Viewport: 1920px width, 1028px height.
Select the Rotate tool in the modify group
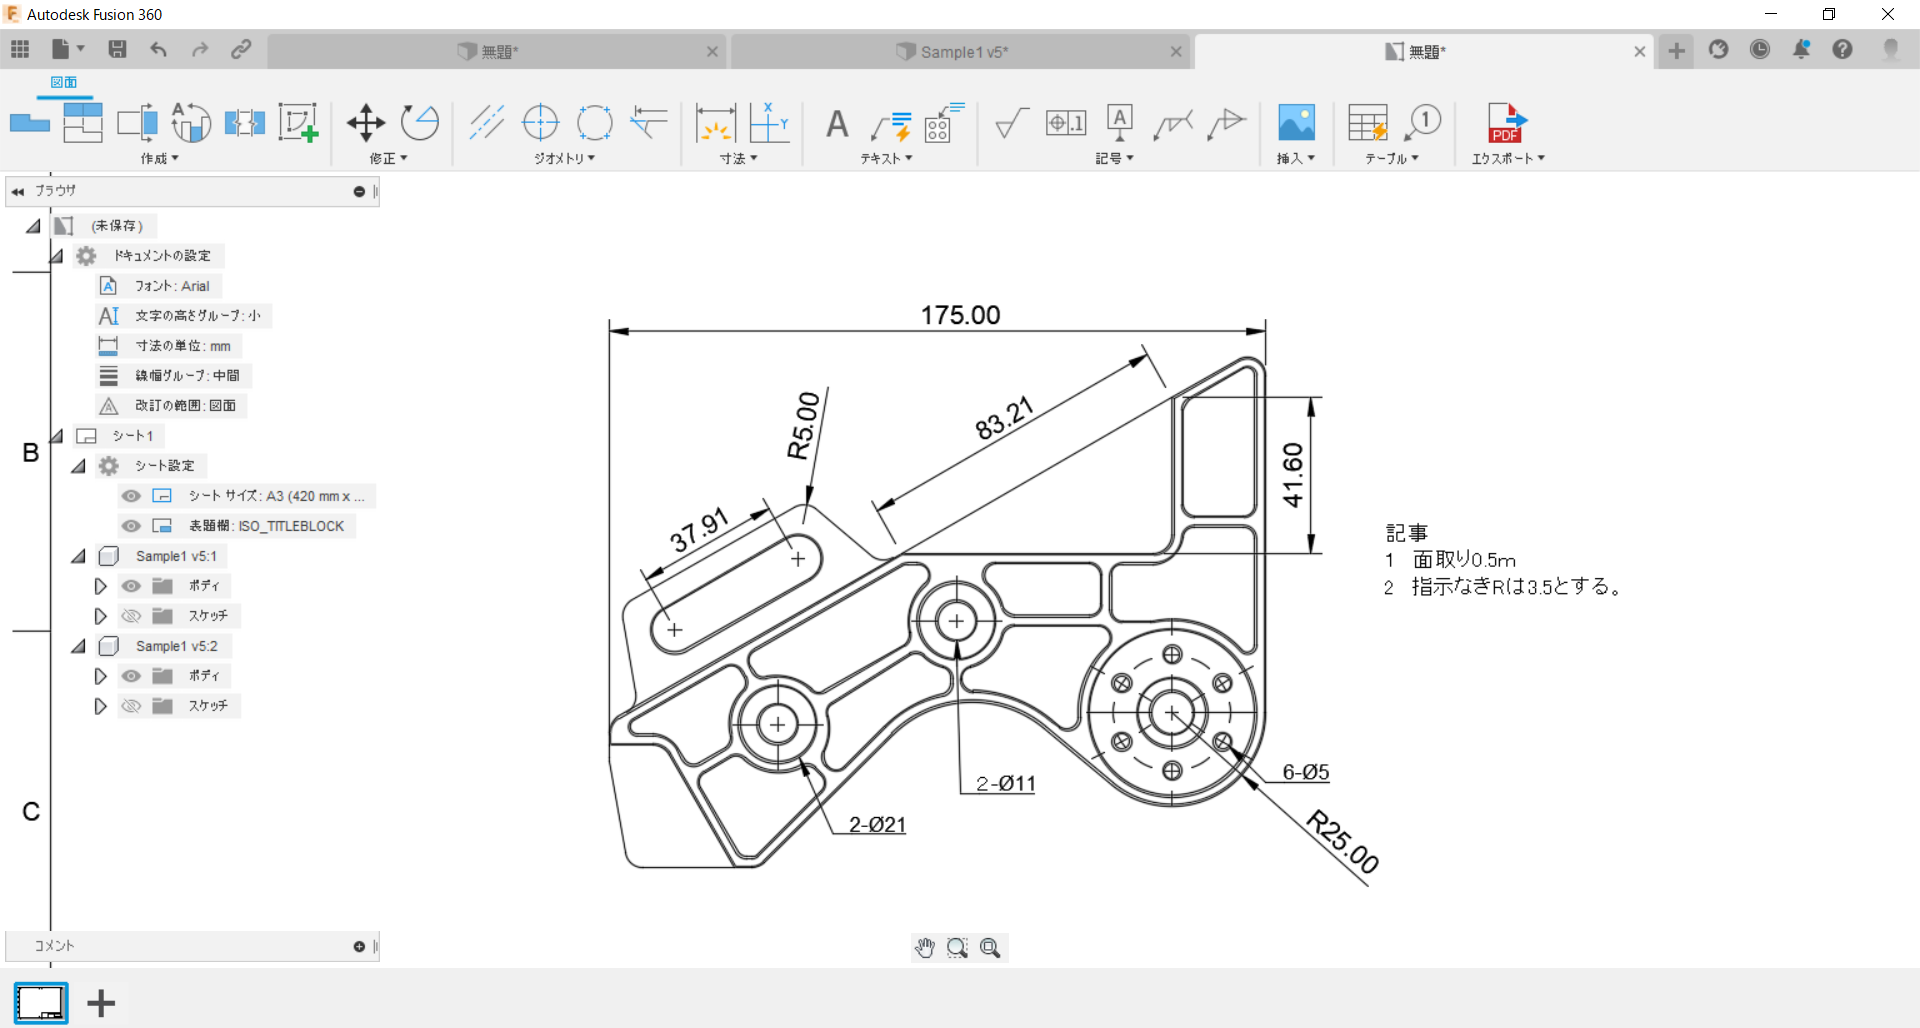click(x=420, y=123)
